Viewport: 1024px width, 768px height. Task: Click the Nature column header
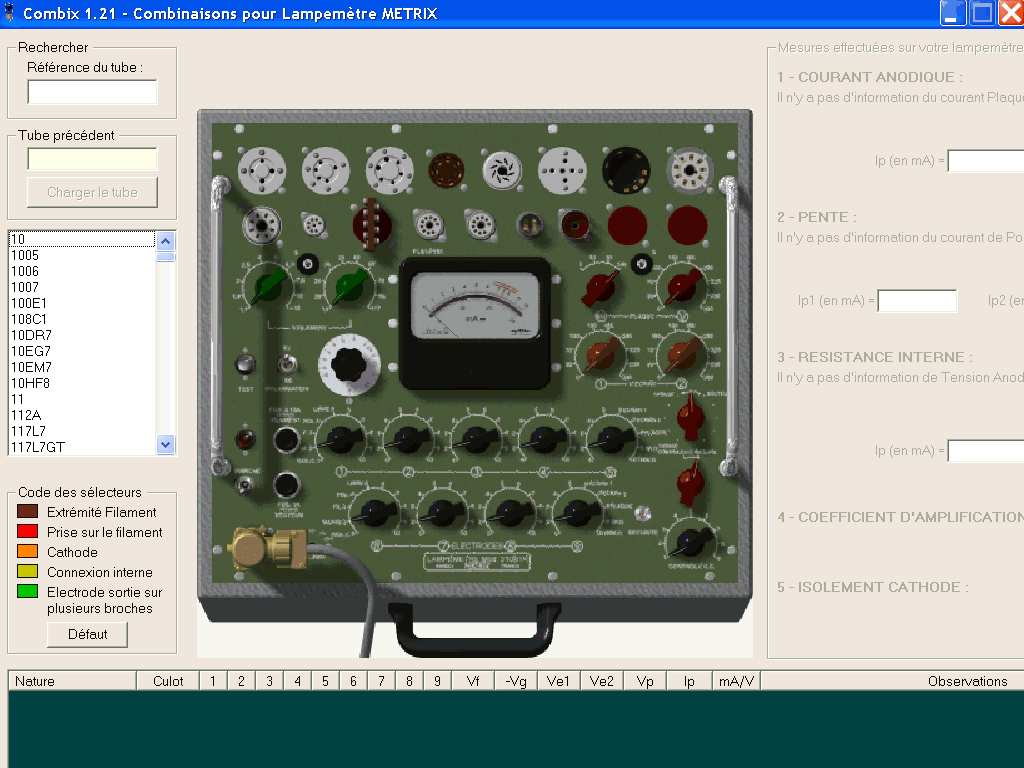coord(72,681)
